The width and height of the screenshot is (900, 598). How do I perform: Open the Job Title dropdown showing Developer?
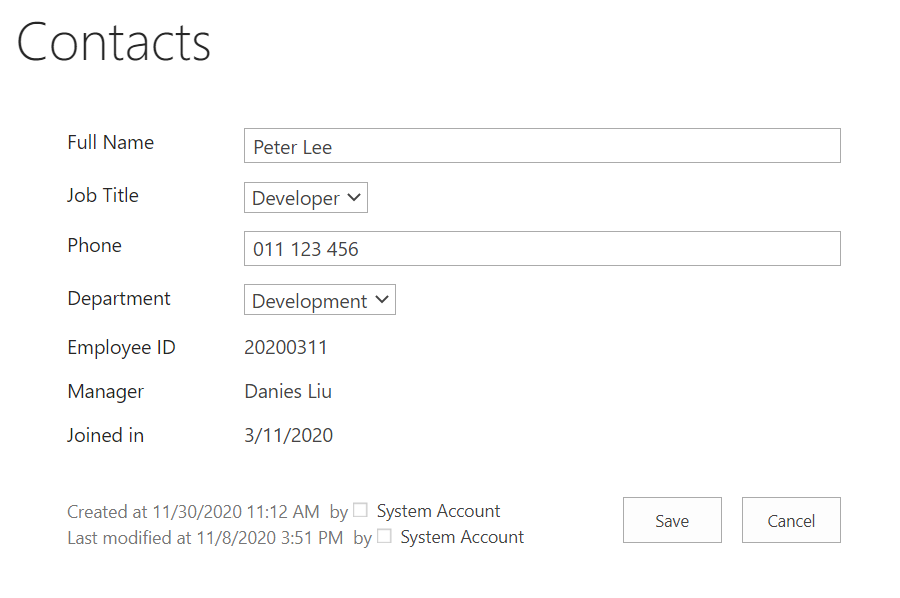[305, 197]
